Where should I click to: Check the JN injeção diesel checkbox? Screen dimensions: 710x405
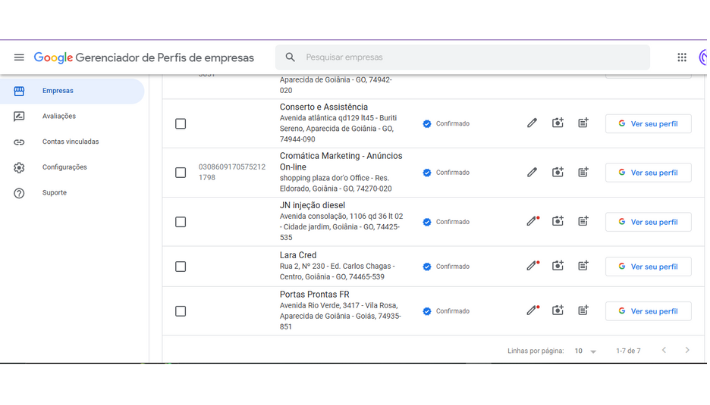point(181,222)
